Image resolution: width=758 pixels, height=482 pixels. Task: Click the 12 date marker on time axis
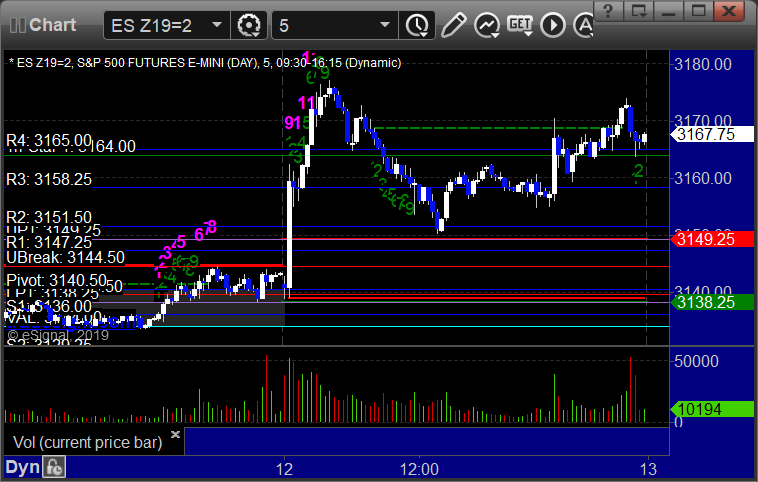point(284,469)
